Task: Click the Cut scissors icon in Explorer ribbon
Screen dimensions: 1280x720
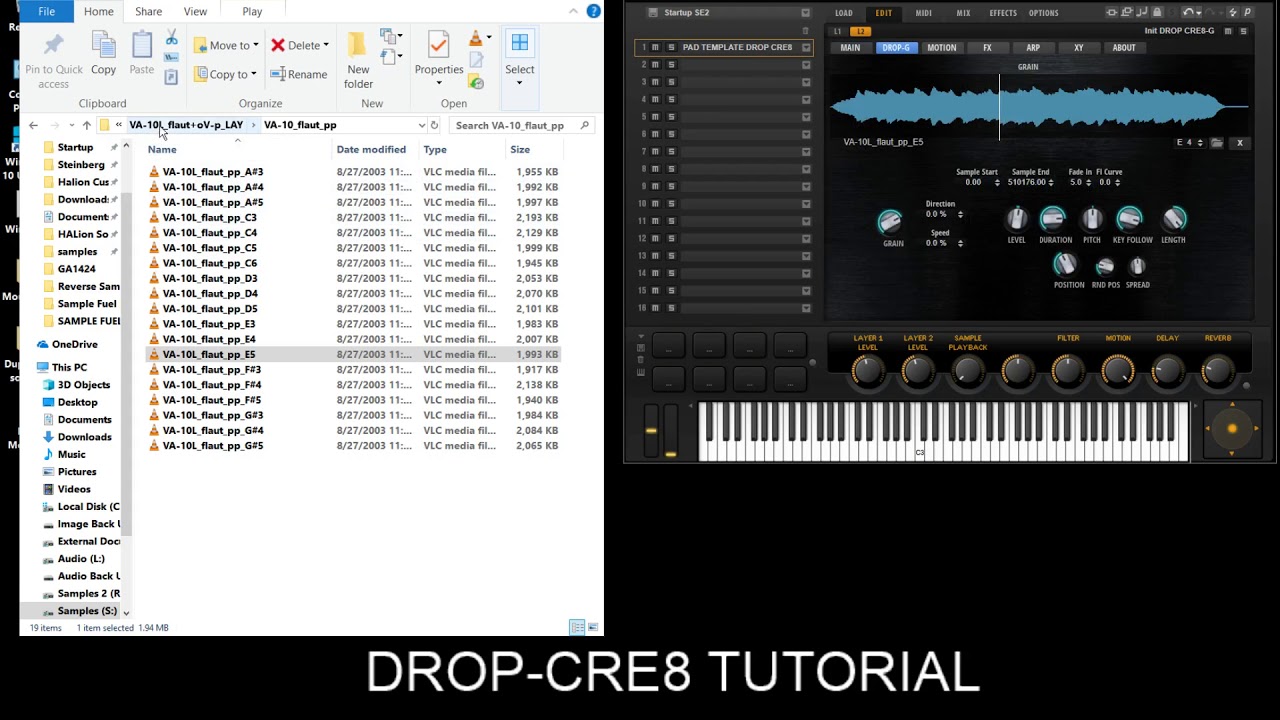Action: (171, 38)
